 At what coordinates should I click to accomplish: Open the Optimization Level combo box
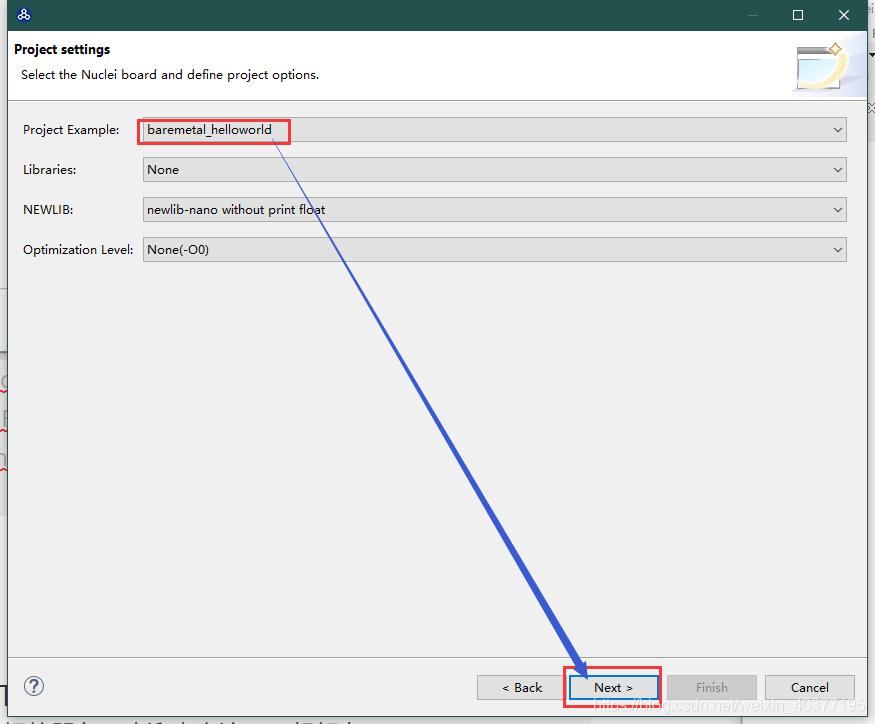click(x=494, y=250)
